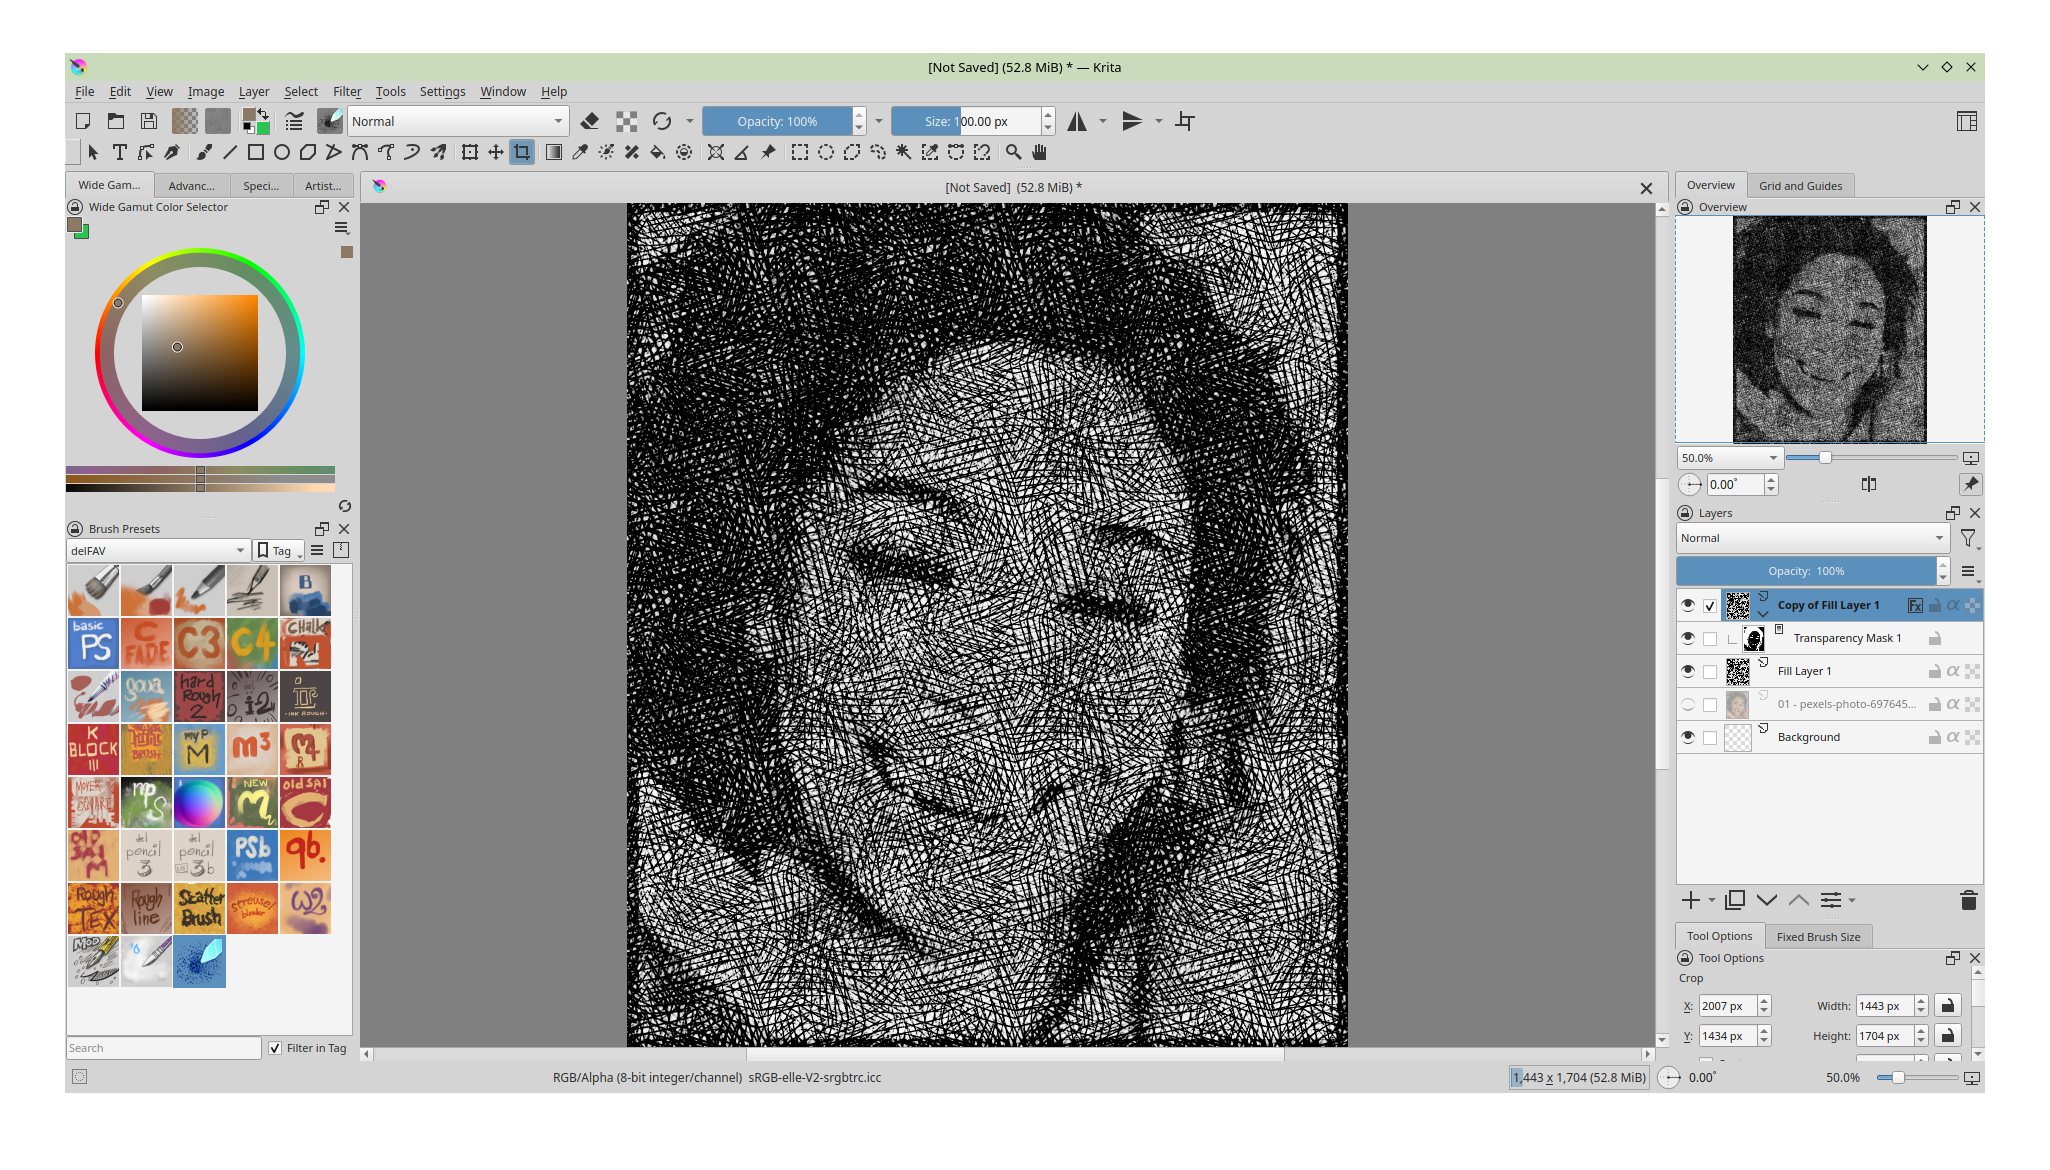
Task: Open the Fixed Brush Size tab
Action: click(1818, 937)
